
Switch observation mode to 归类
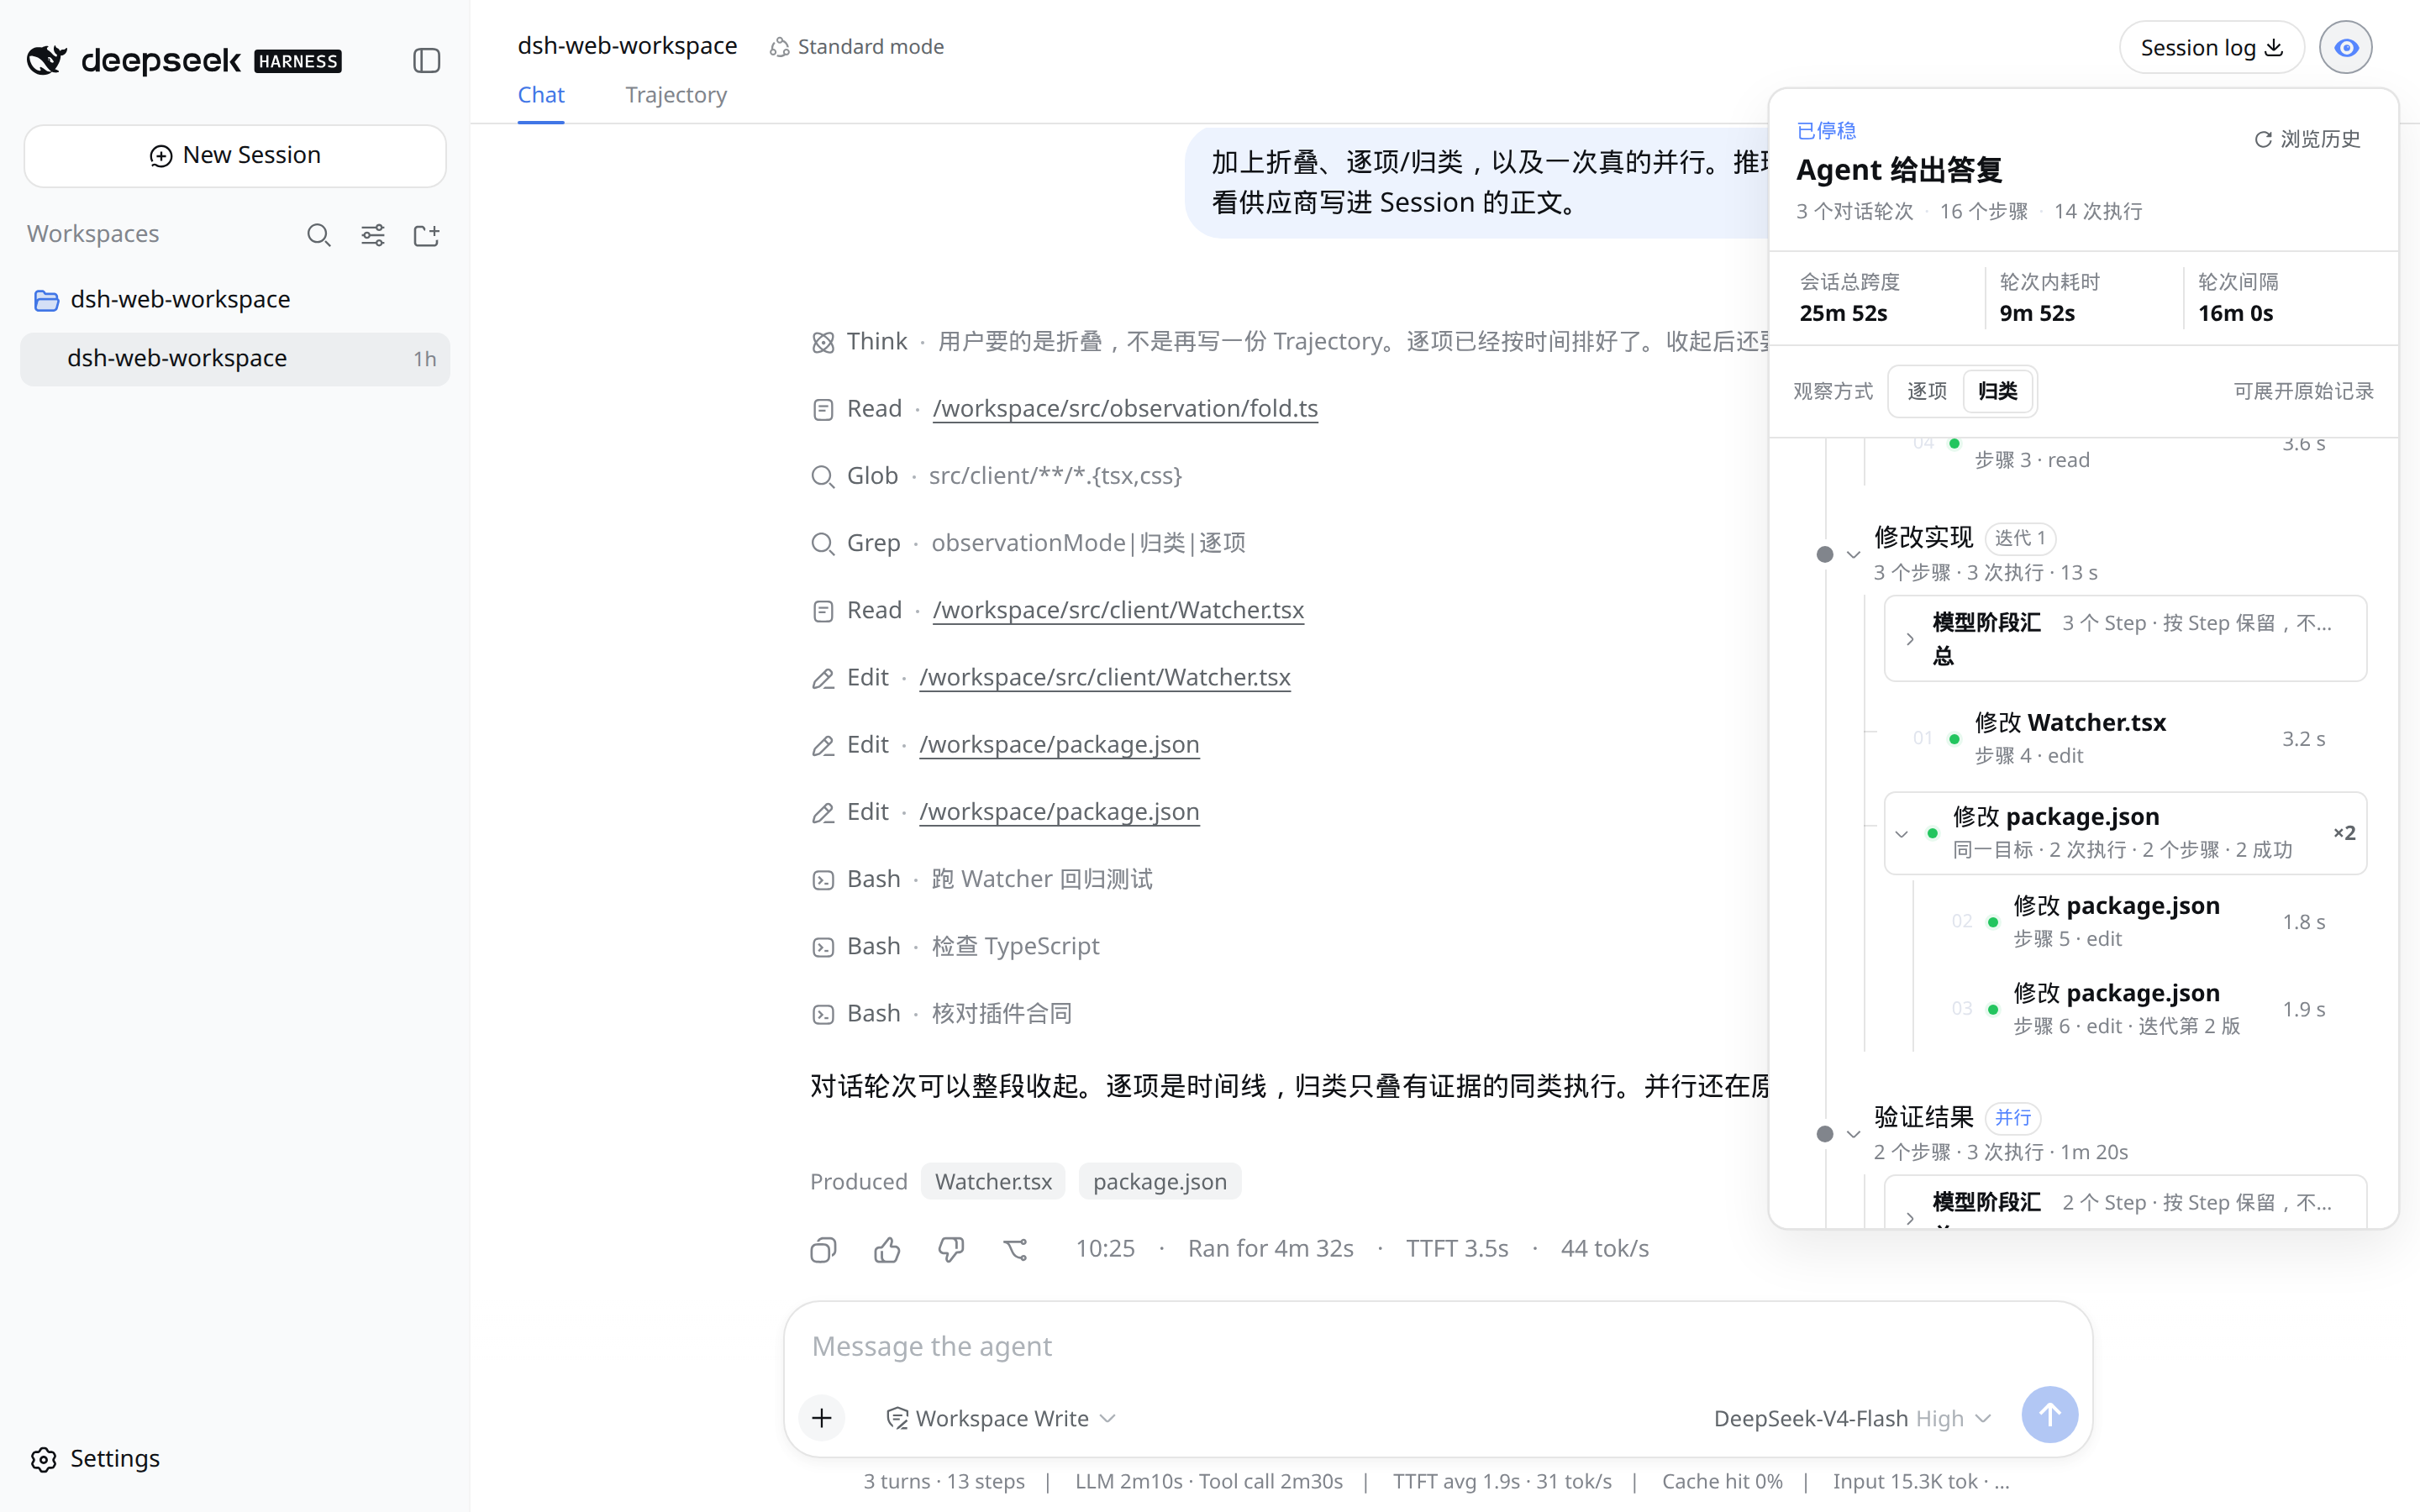pyautogui.click(x=1998, y=391)
